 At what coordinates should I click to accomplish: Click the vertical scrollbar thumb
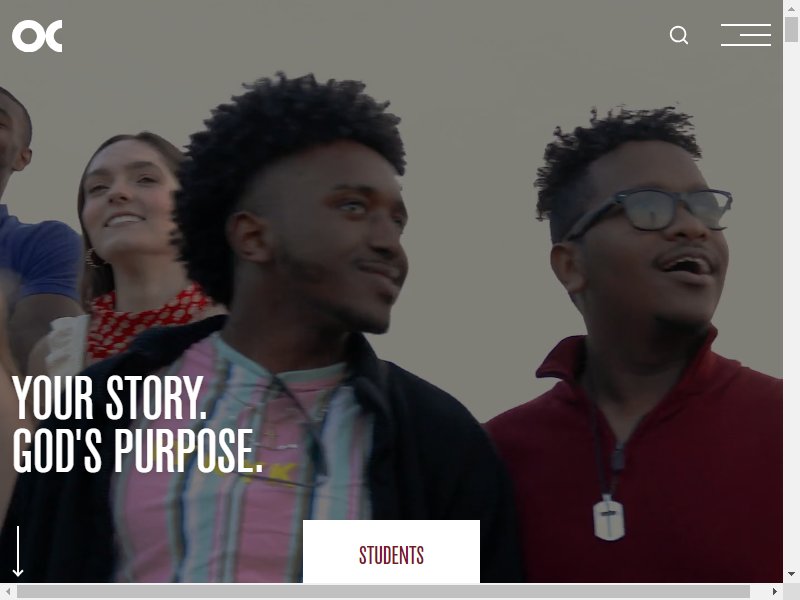pyautogui.click(x=791, y=29)
